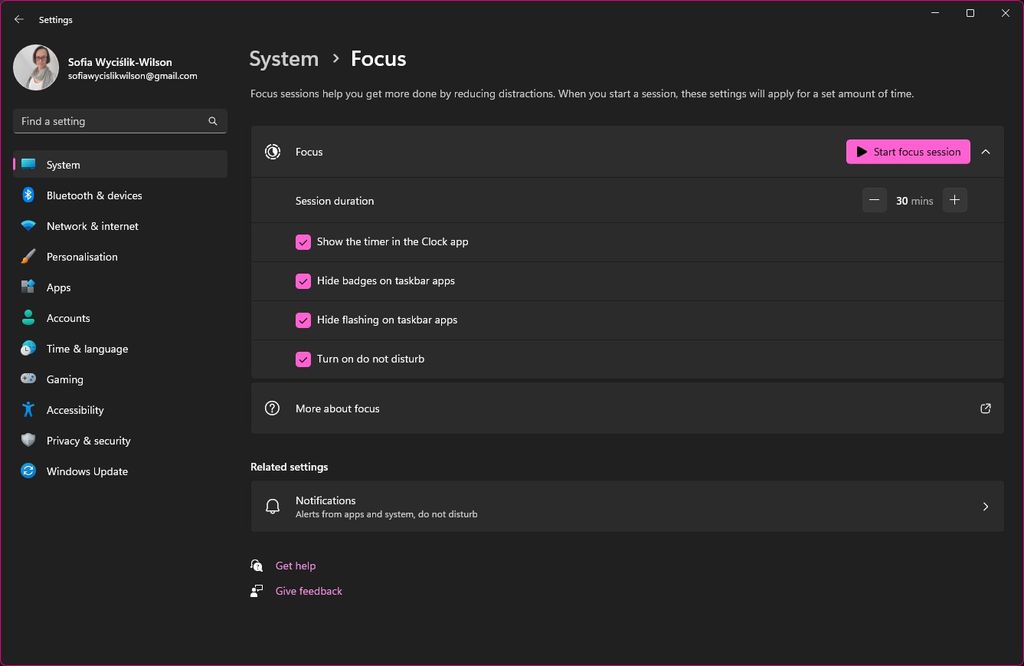
Task: Click the Privacy & security shield icon
Action: [27, 440]
